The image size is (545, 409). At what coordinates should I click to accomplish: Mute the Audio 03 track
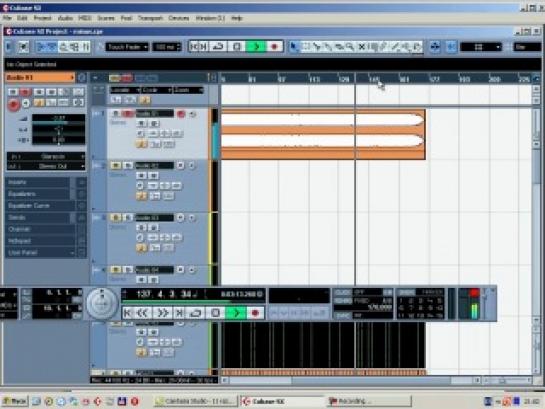coord(116,218)
